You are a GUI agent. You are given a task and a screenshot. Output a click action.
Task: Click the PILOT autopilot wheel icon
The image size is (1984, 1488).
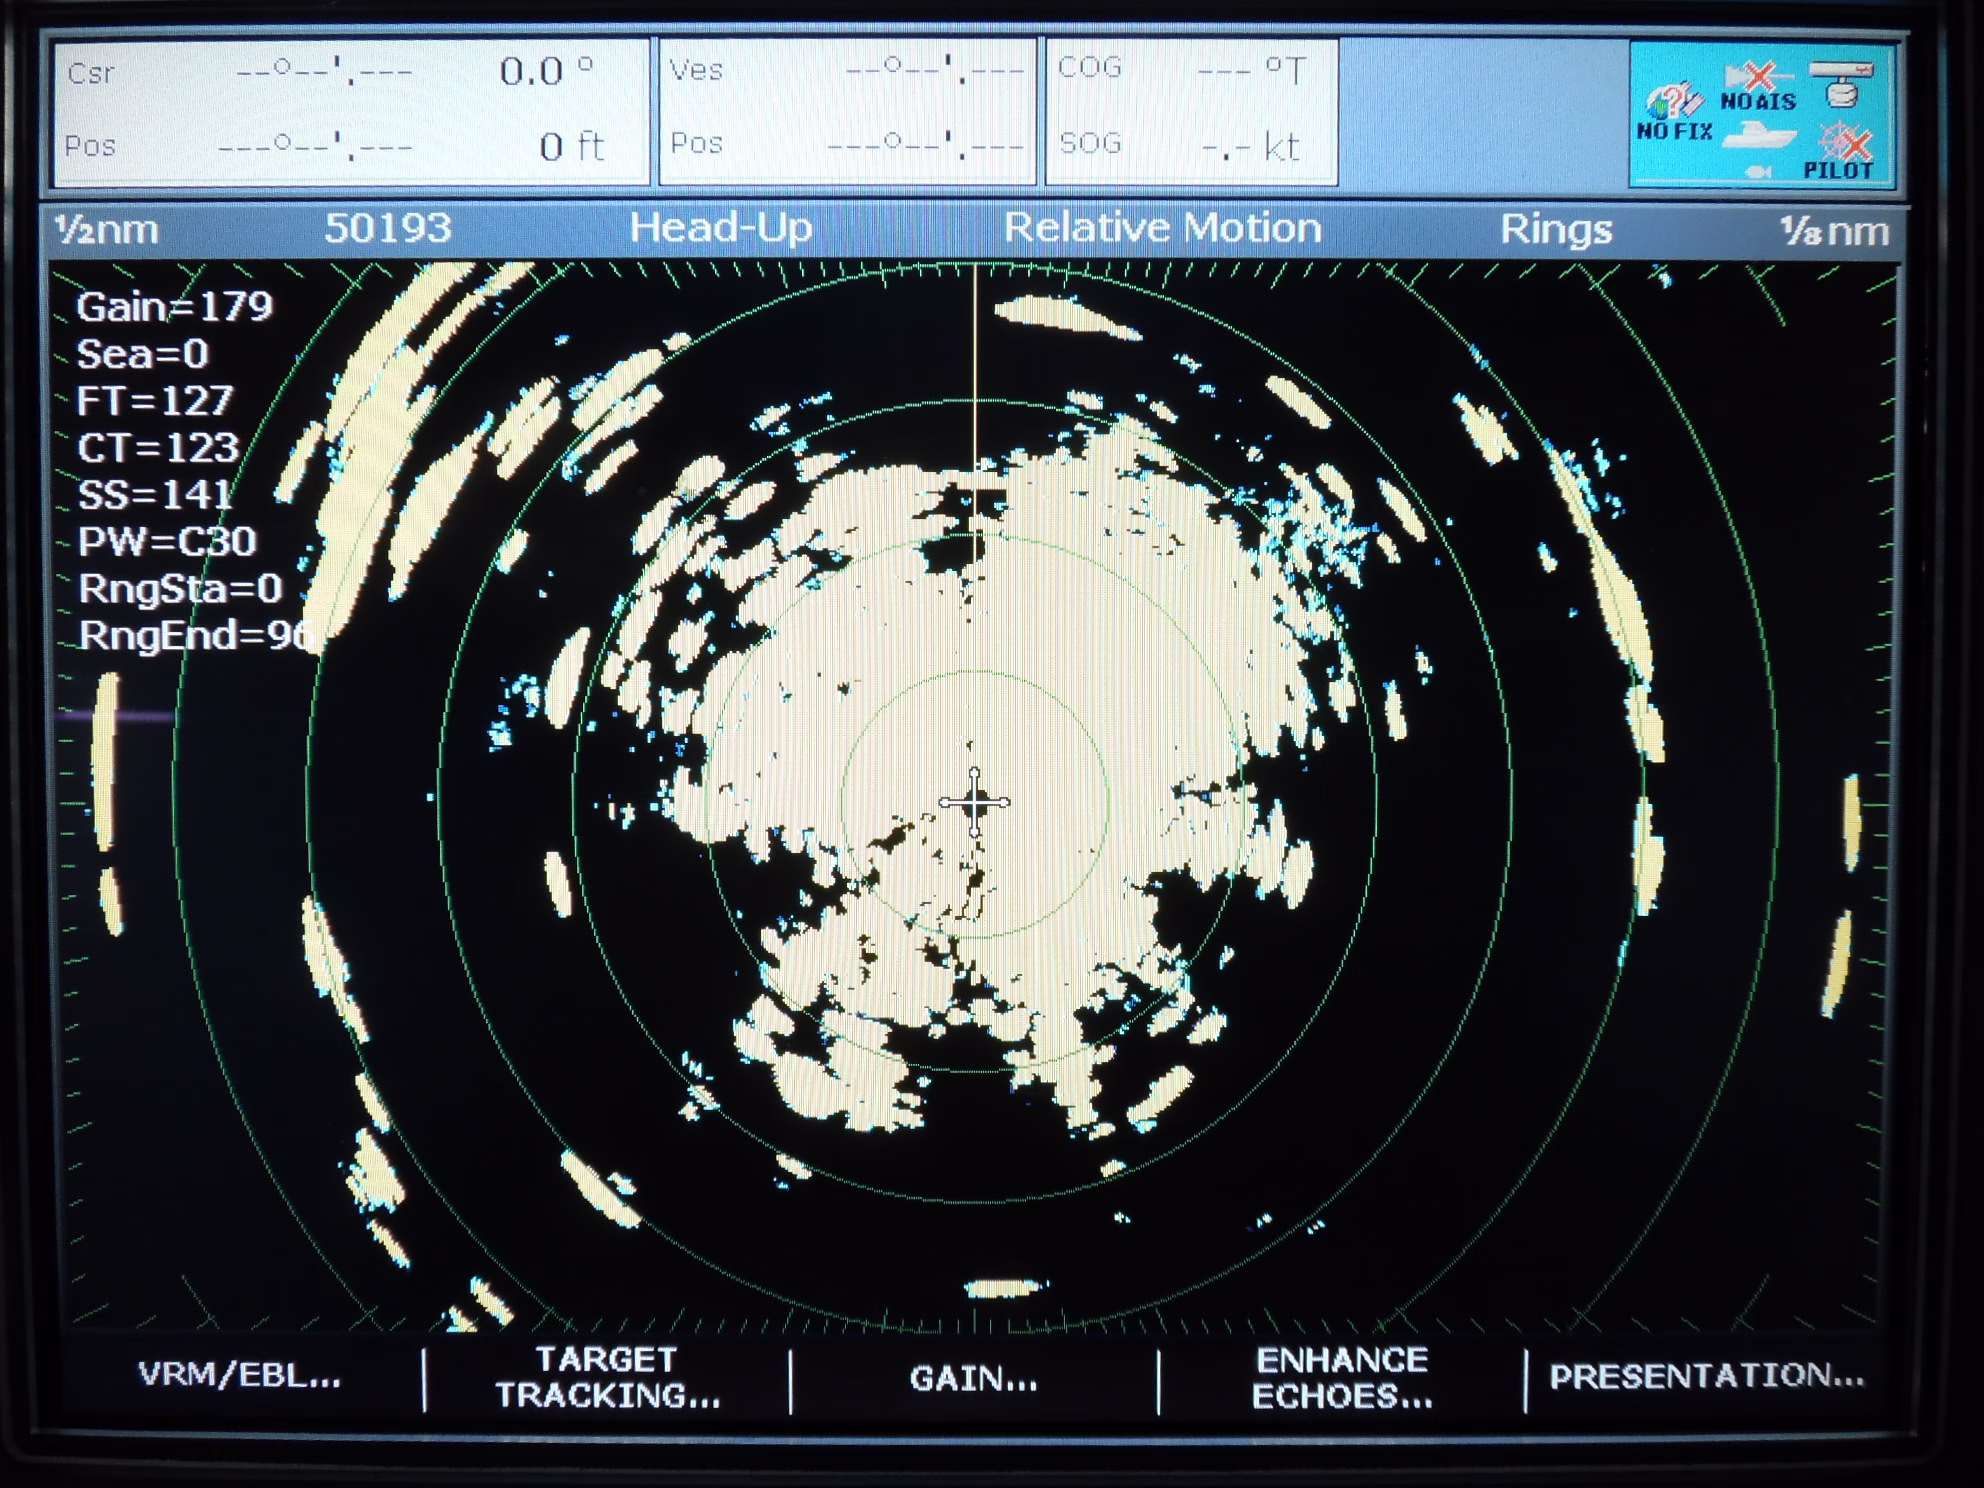1839,151
